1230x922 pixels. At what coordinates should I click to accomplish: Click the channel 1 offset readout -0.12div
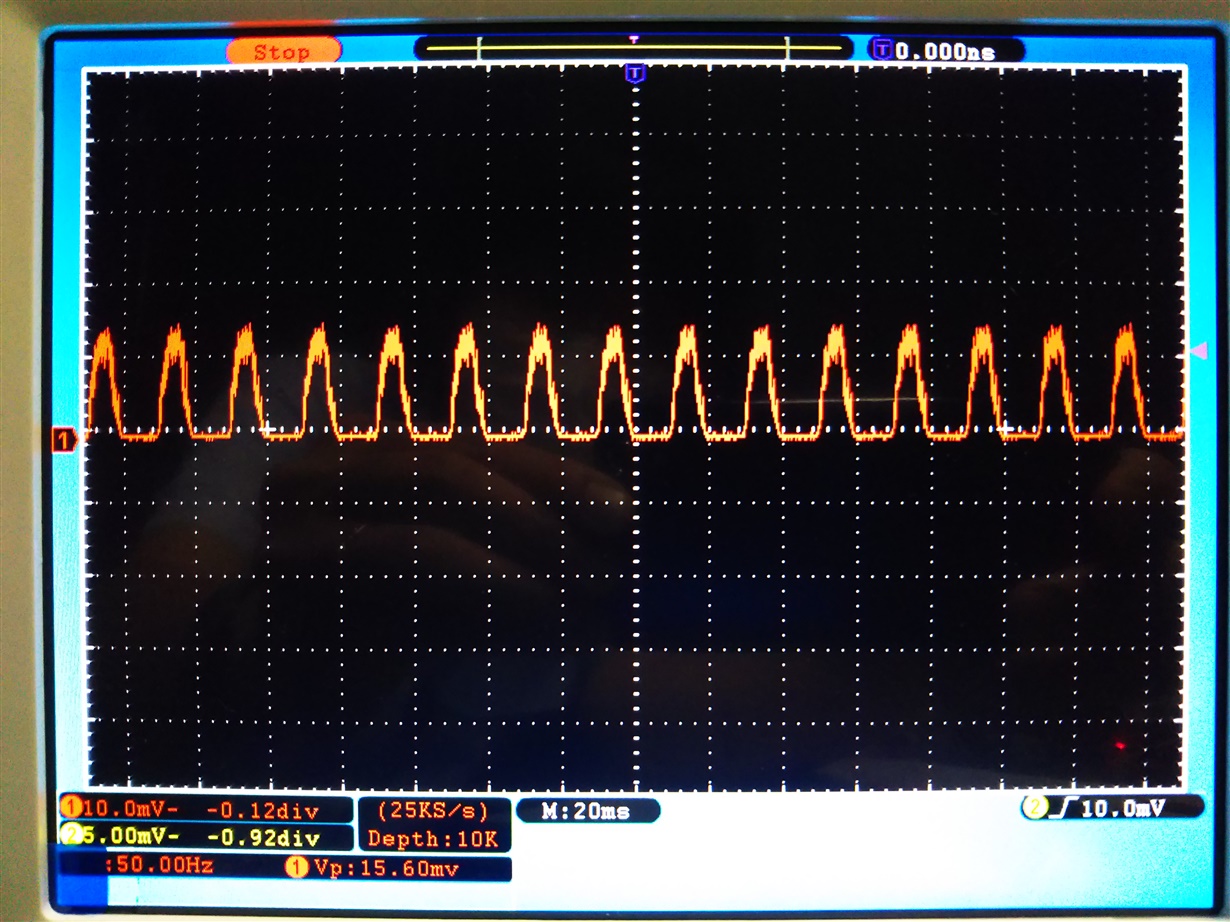(262, 809)
